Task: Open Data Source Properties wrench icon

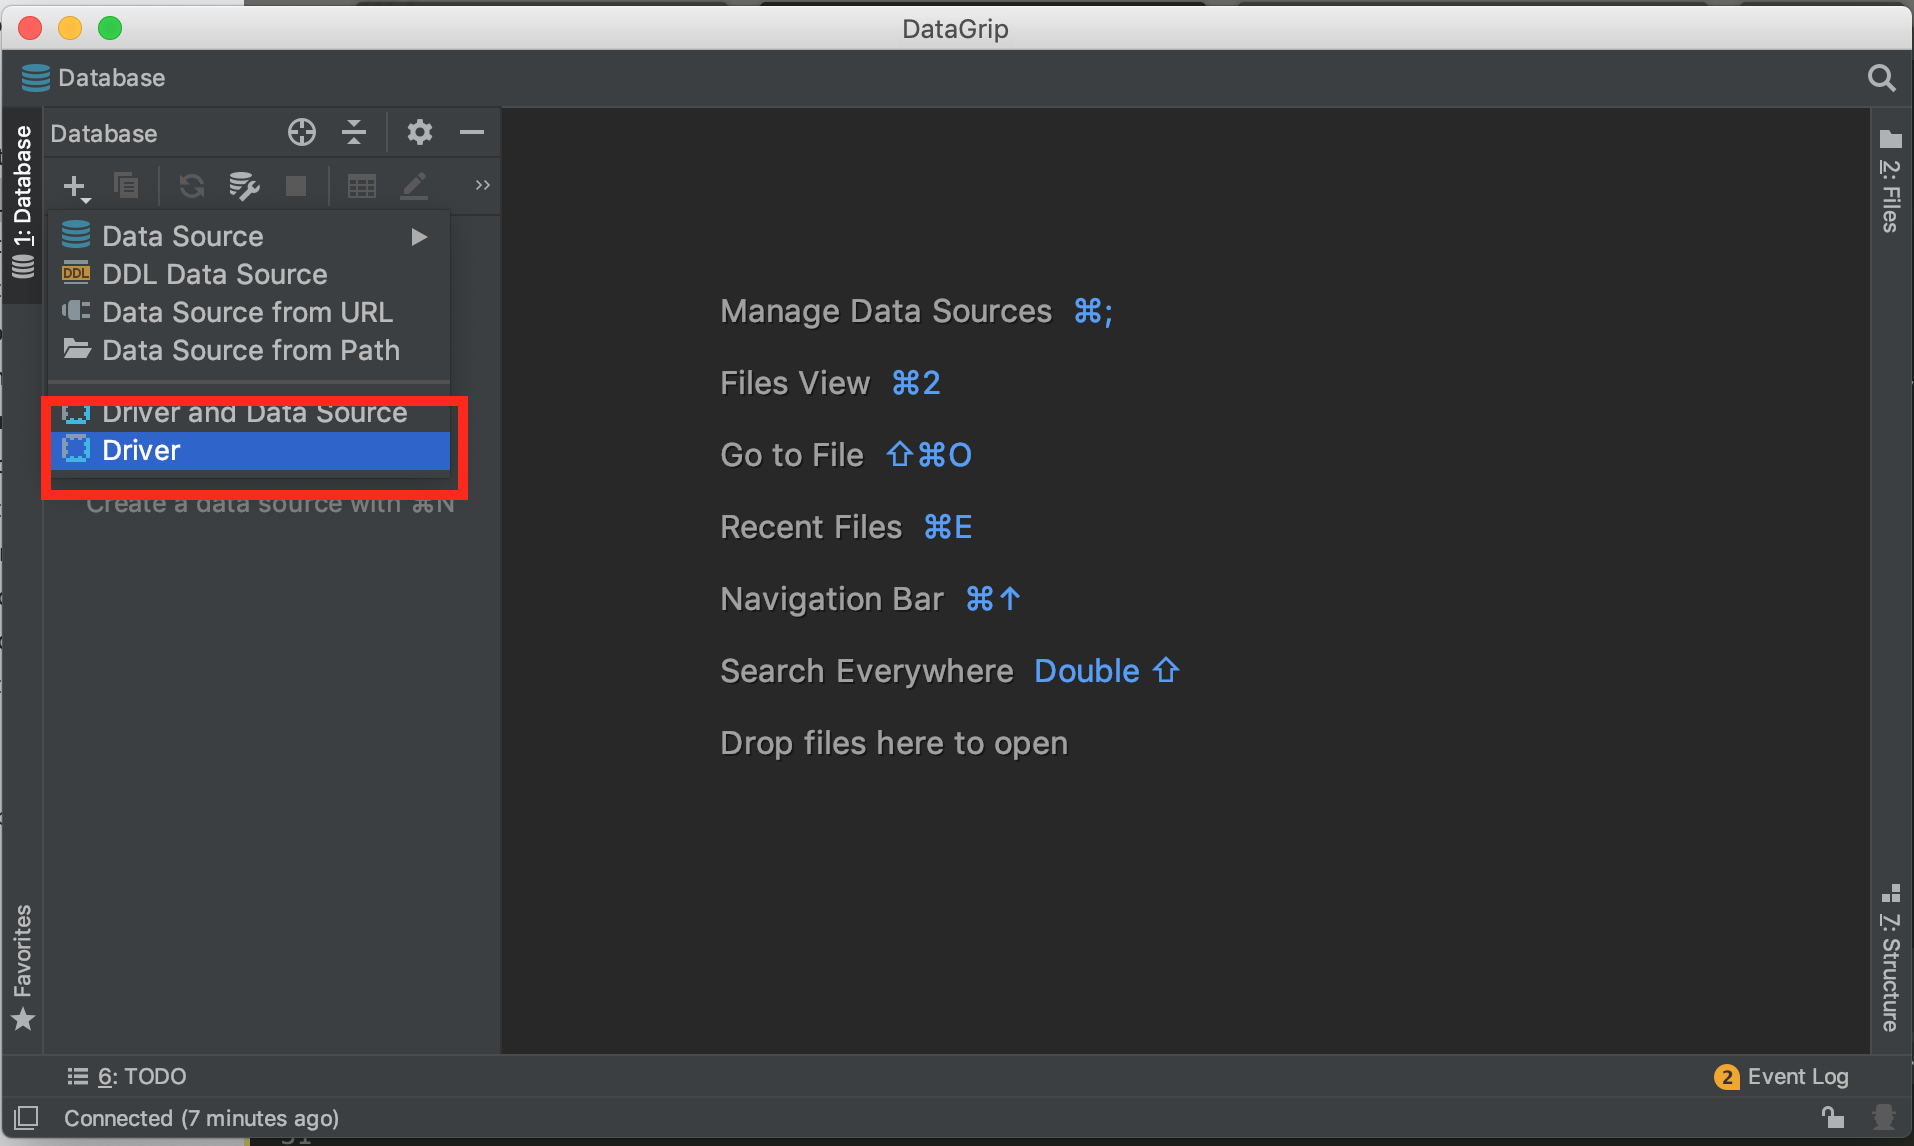Action: pos(244,186)
